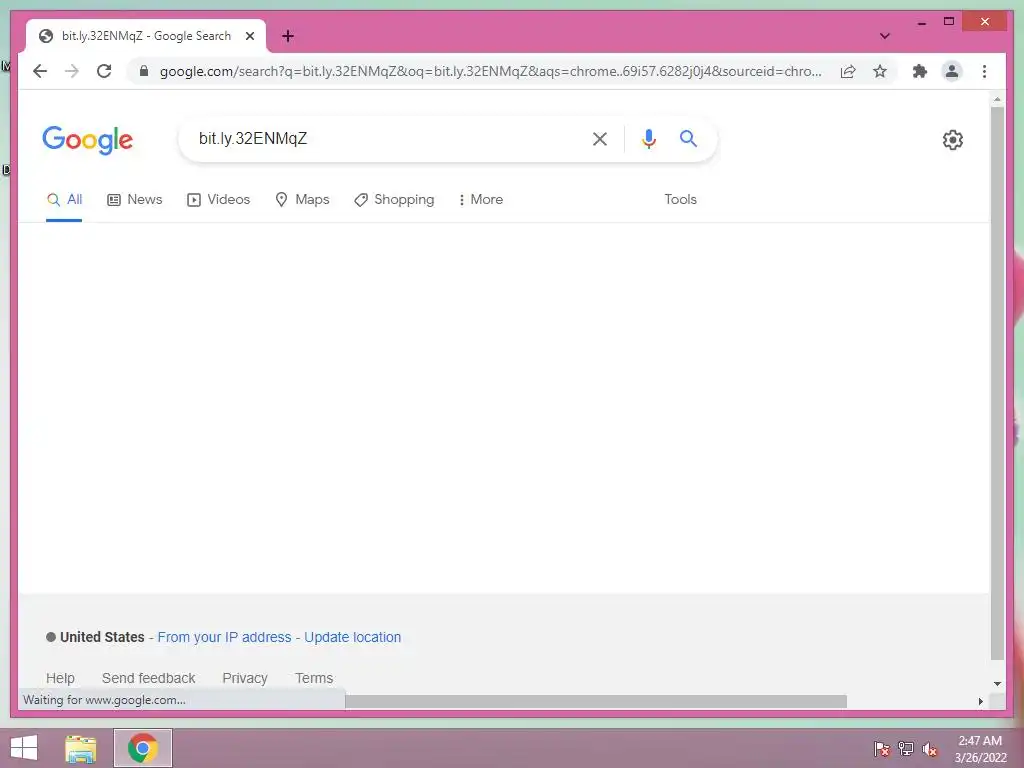
Task: Maximize the Chrome window
Action: point(949,22)
